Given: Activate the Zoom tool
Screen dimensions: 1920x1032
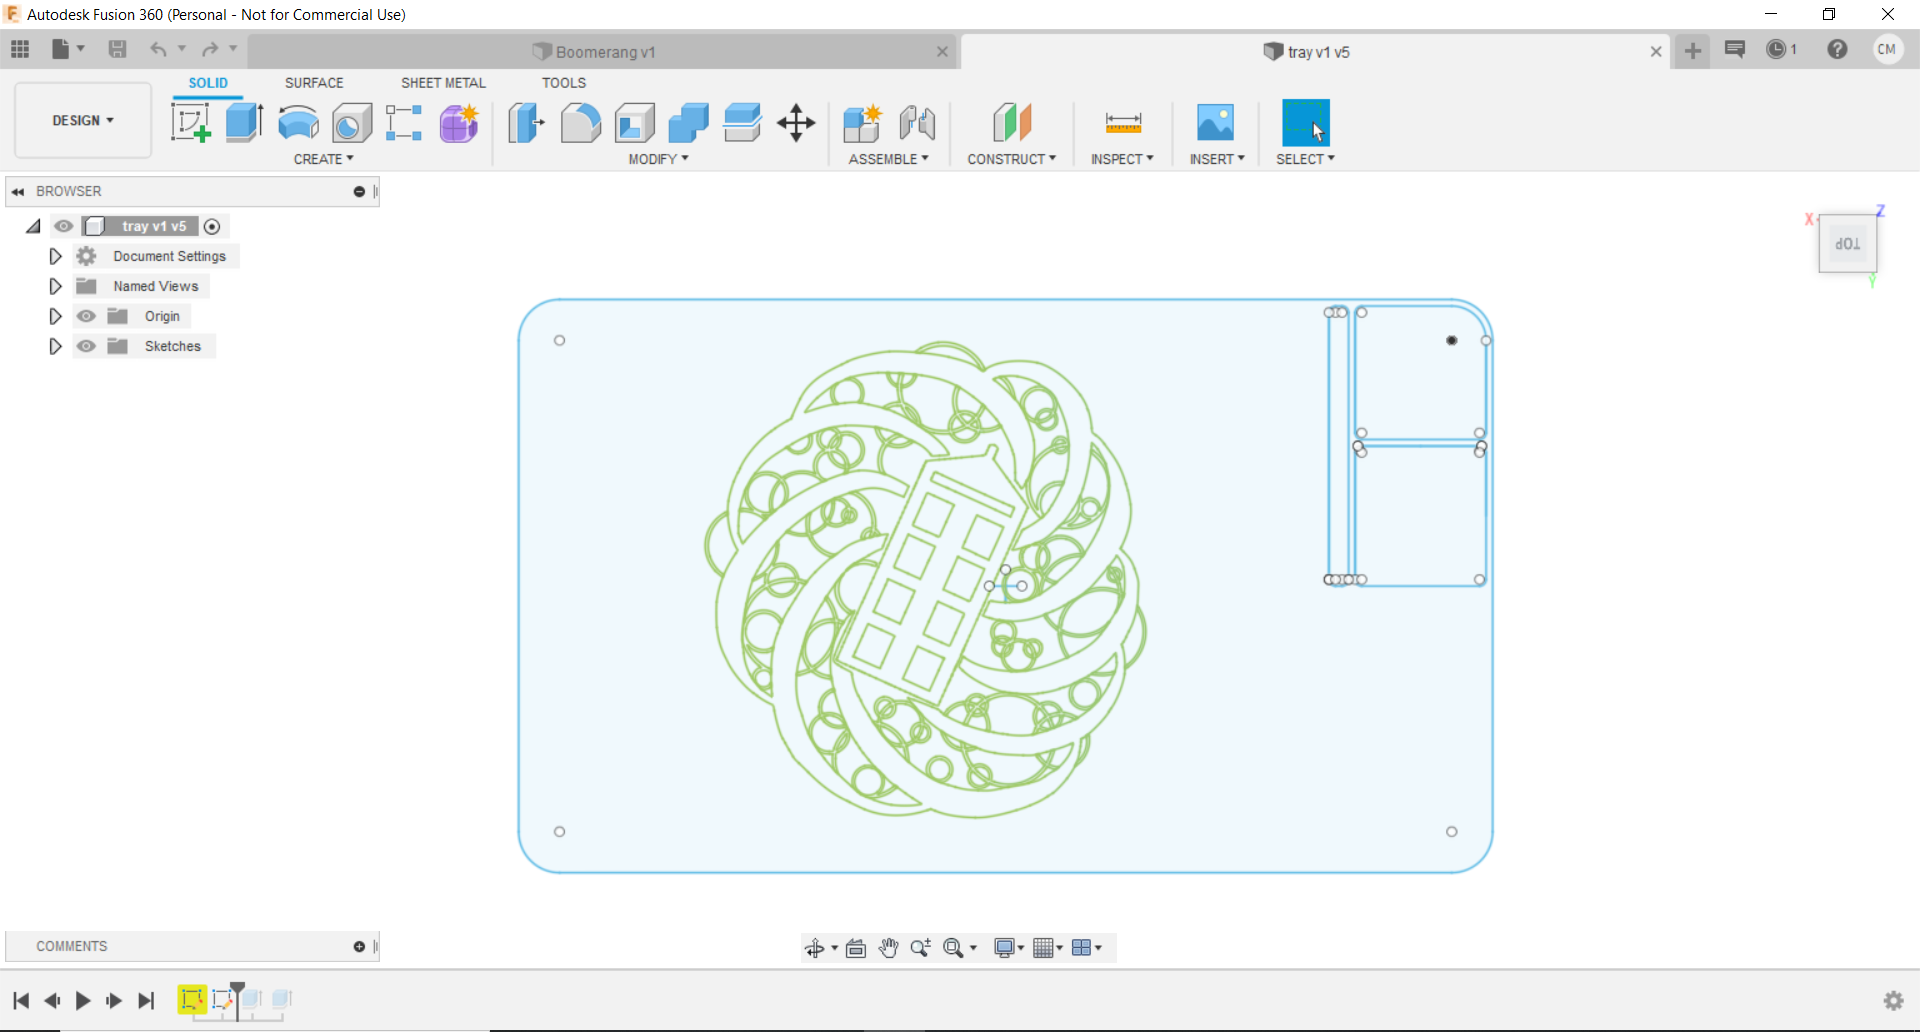Looking at the screenshot, I should 921,948.
